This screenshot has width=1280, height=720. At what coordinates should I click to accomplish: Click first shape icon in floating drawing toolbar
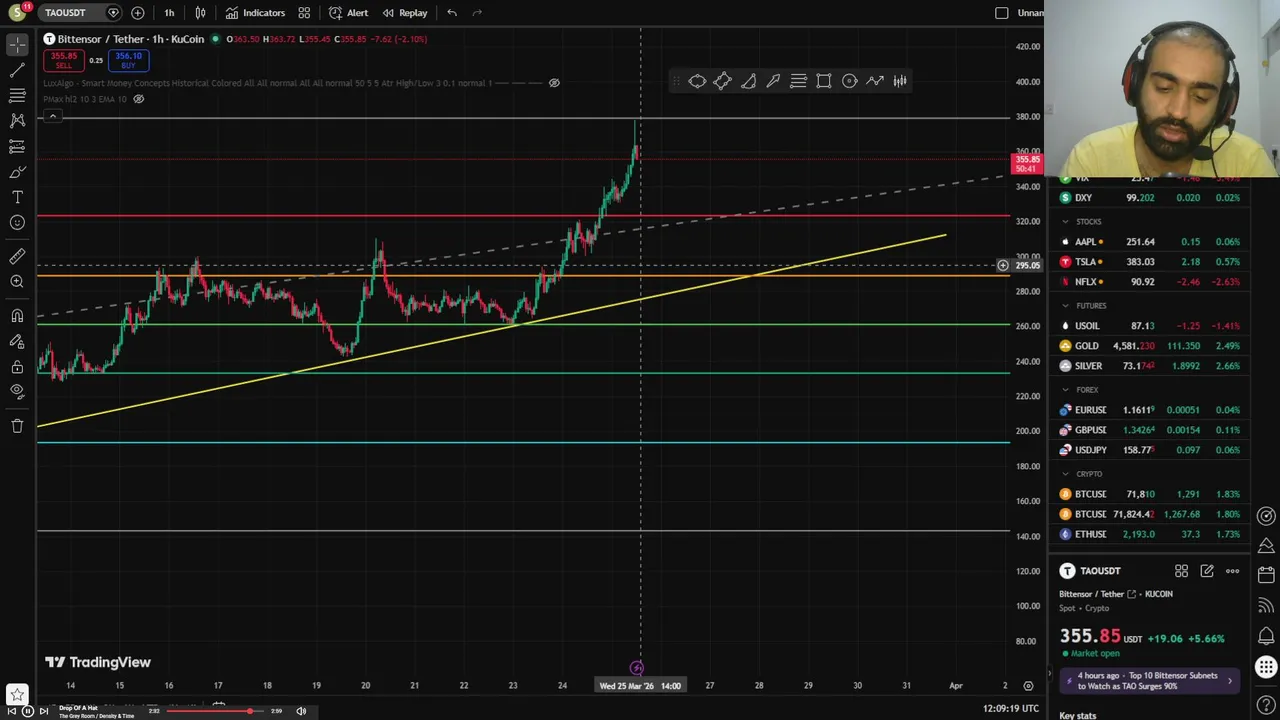tap(697, 81)
